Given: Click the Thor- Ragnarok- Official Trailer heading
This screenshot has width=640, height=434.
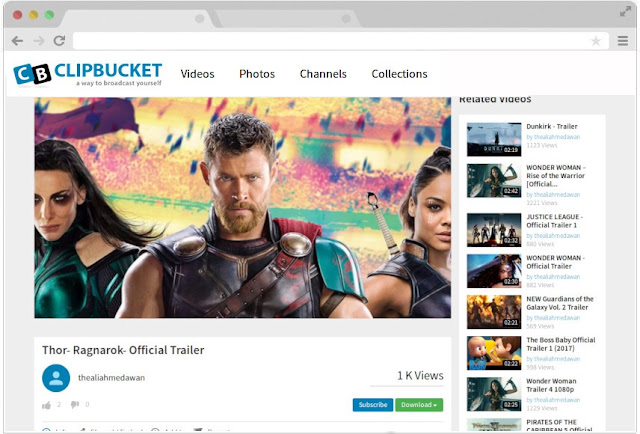Looking at the screenshot, I should 123,350.
